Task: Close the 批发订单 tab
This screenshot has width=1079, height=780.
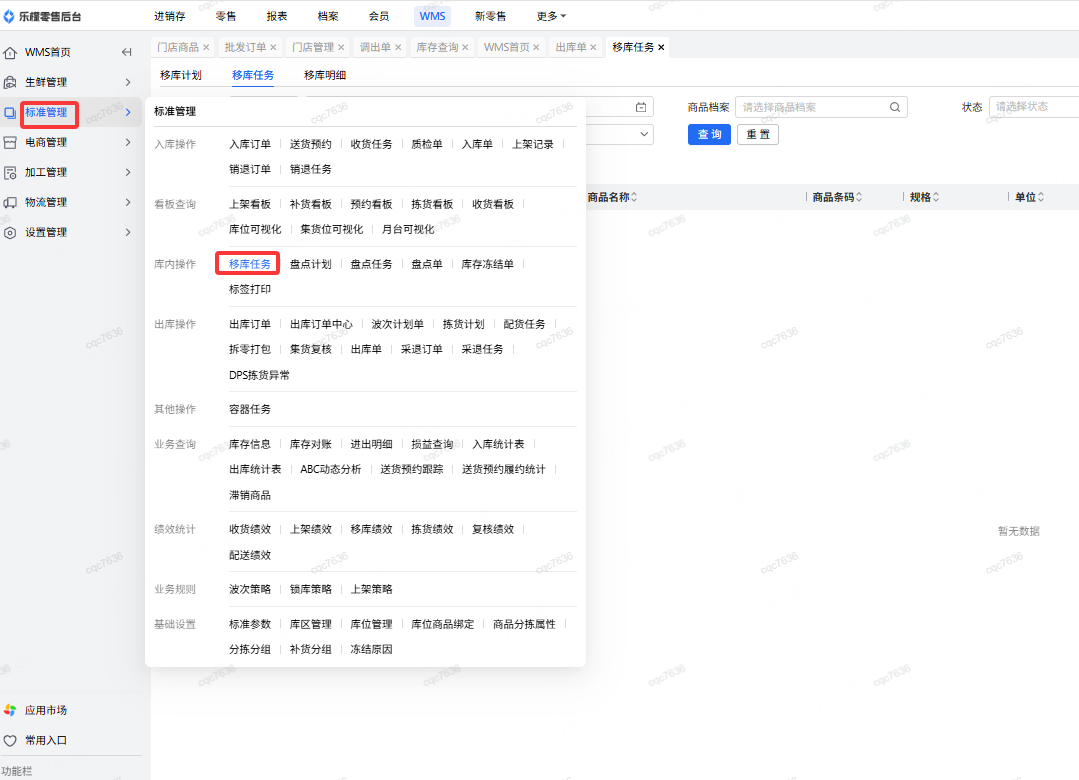Action: (x=273, y=48)
